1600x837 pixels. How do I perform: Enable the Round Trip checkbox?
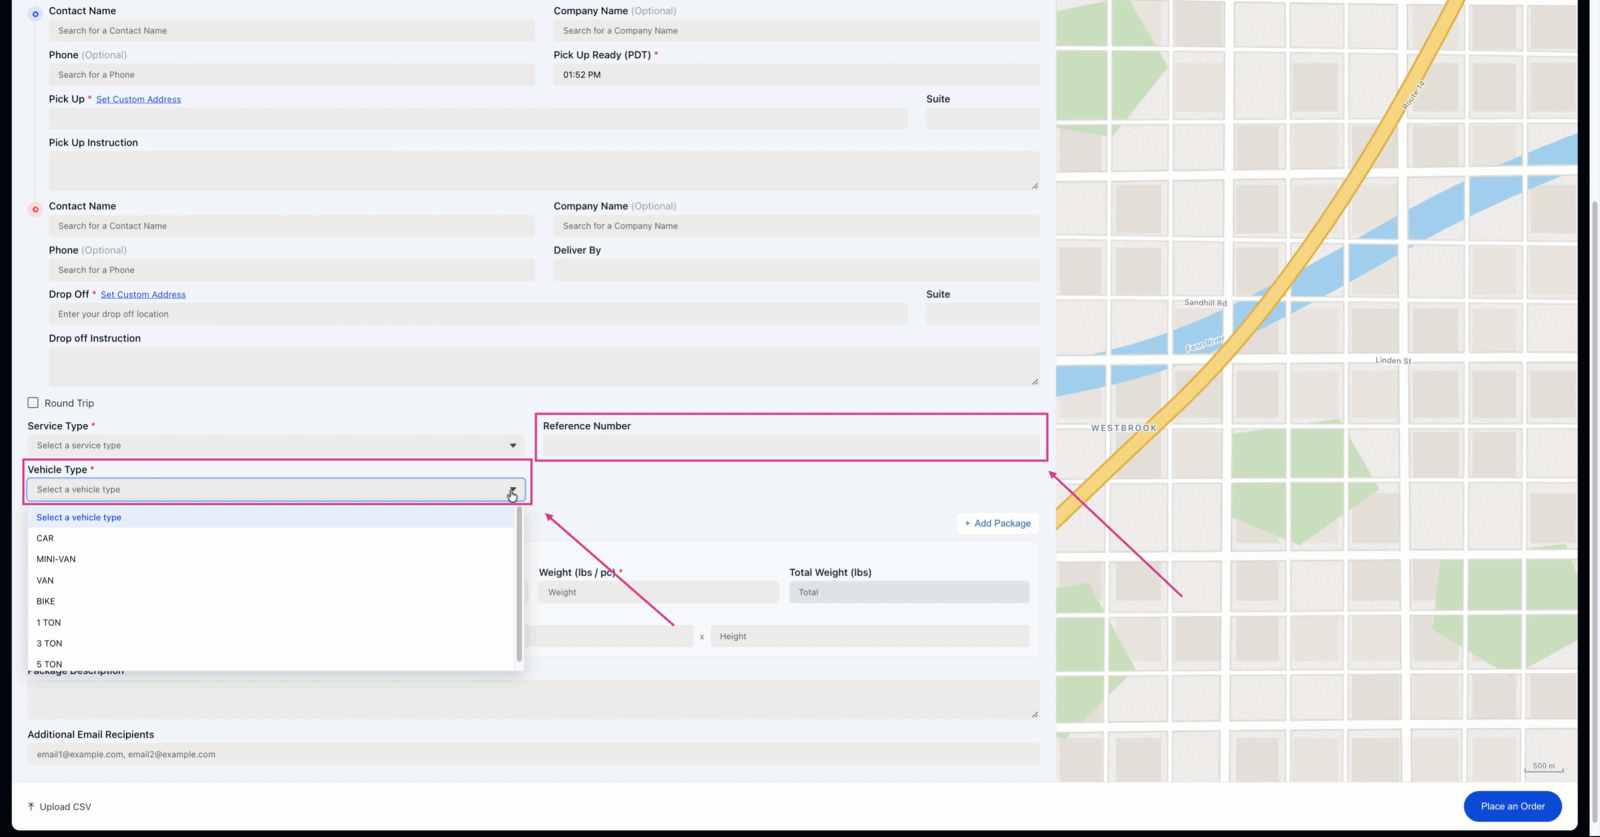(x=33, y=403)
